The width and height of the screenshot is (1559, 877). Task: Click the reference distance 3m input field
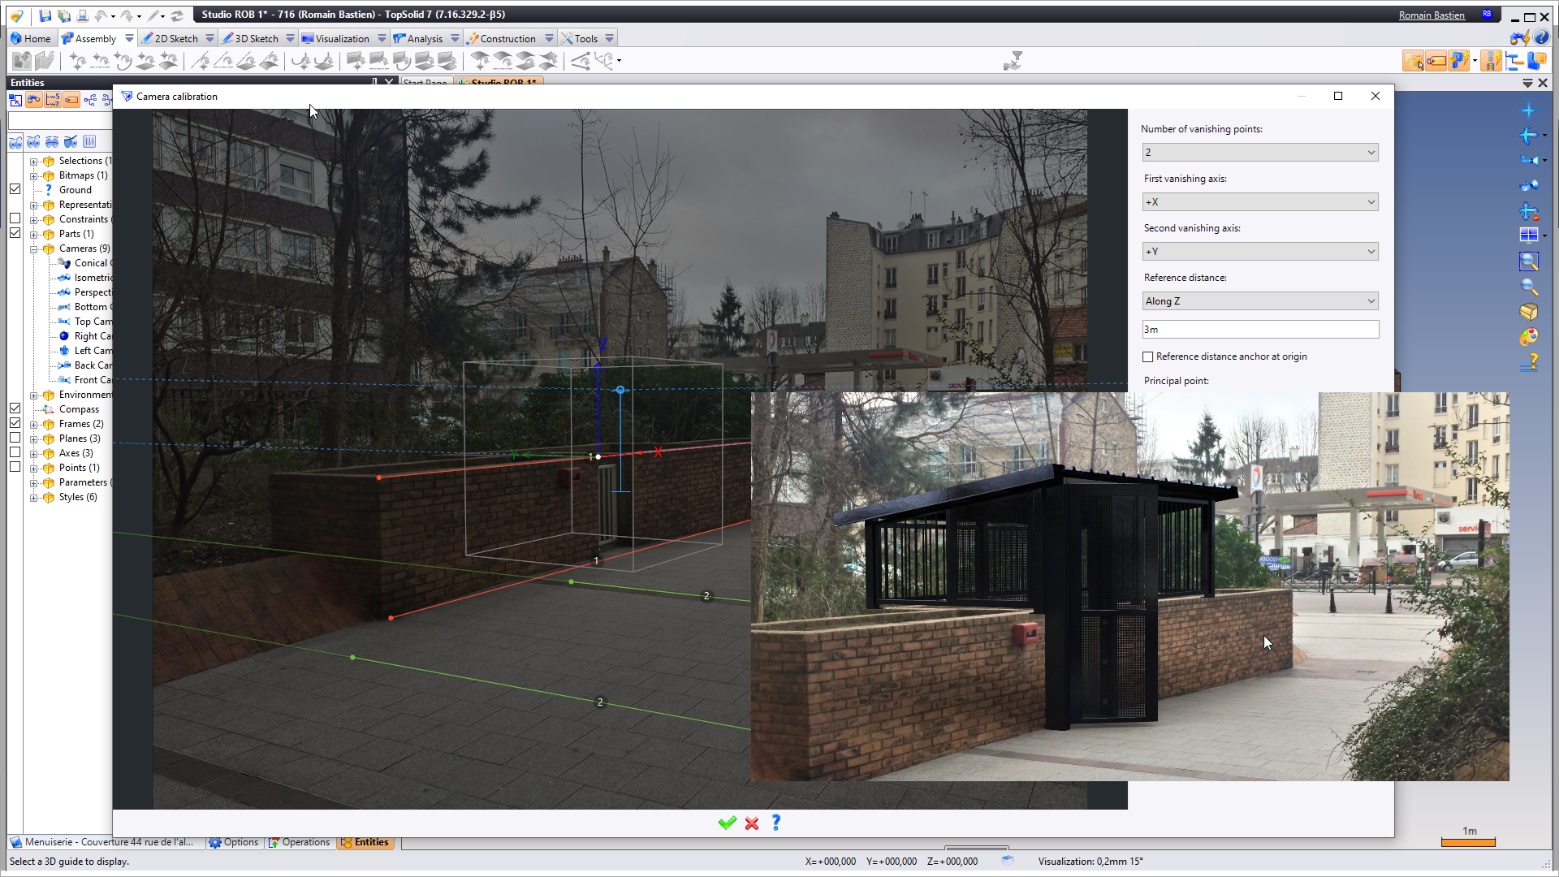pos(1259,329)
